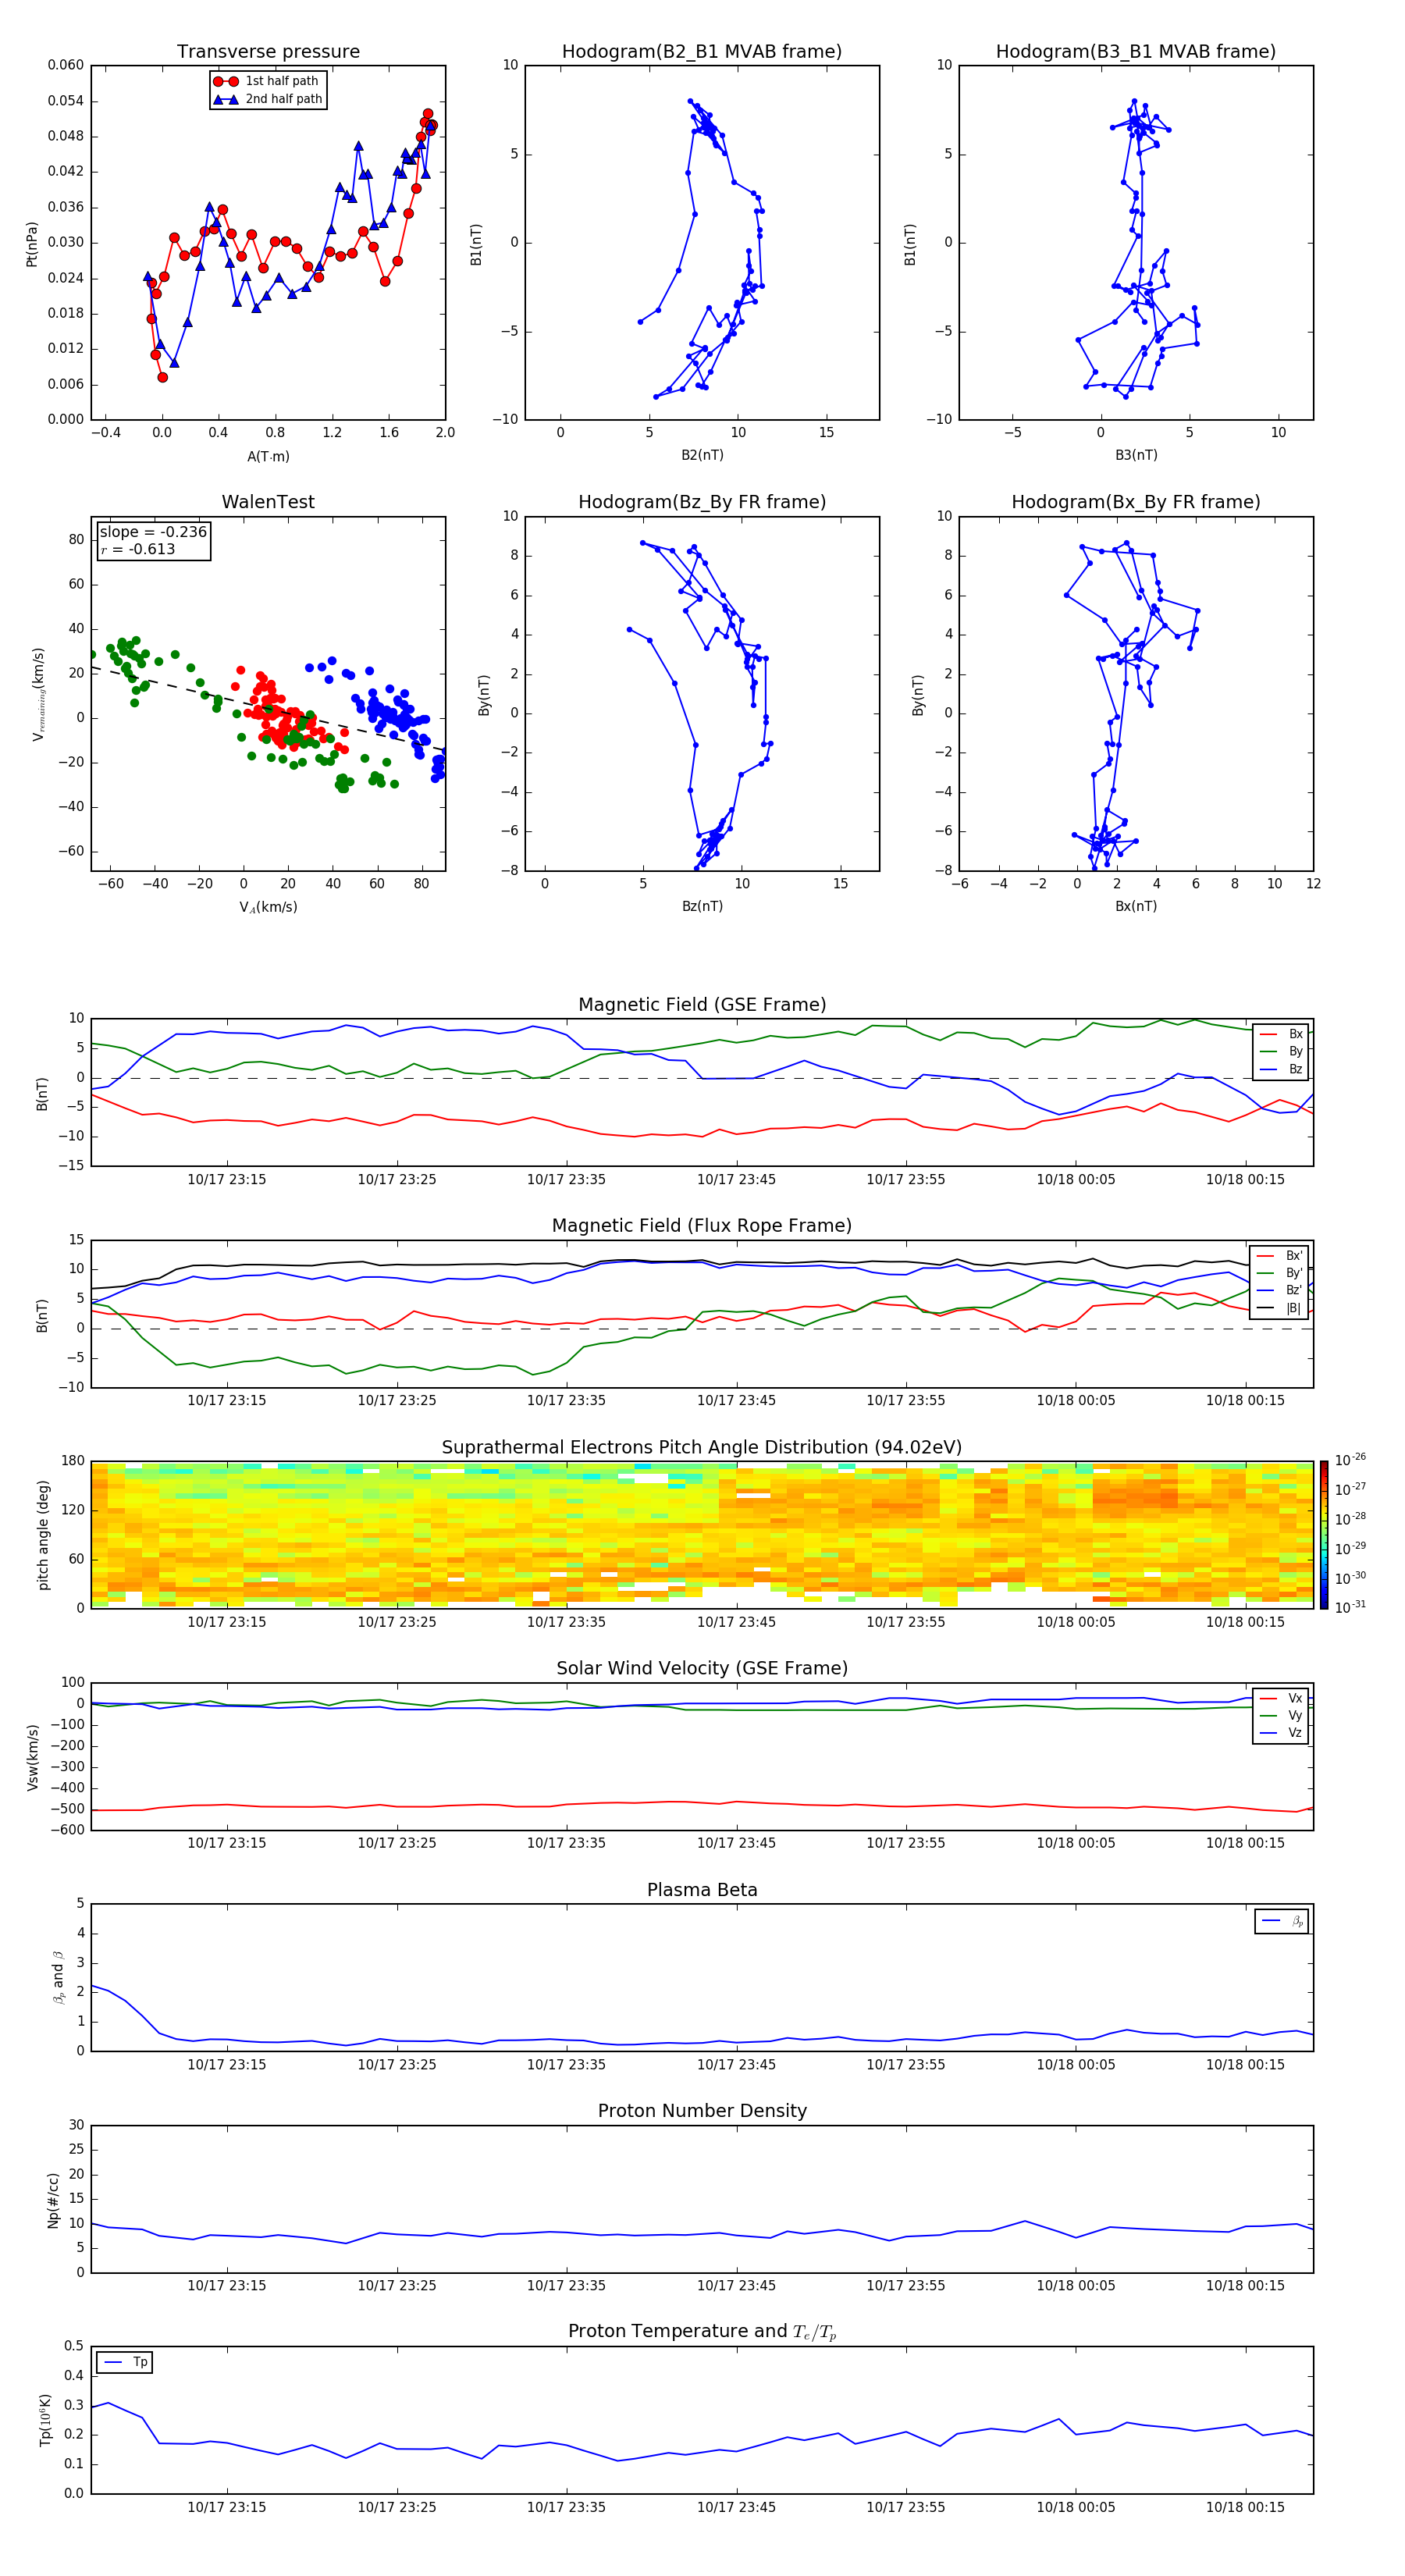Select the "pitch angle (deg)" axis label
The height and width of the screenshot is (2576, 1405).
pyautogui.click(x=43, y=1535)
